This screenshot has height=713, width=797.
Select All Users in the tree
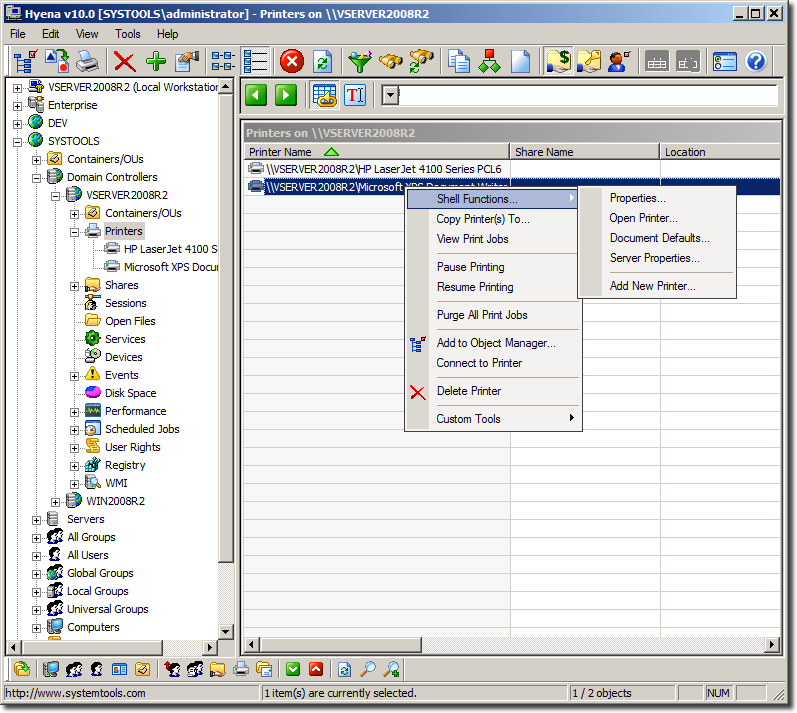87,555
